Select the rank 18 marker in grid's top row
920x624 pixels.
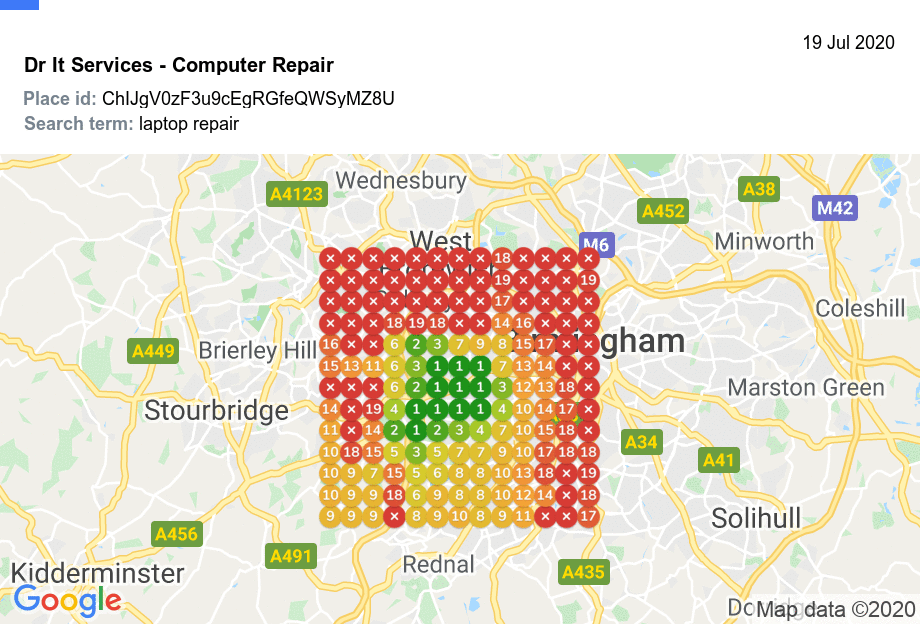click(x=503, y=258)
